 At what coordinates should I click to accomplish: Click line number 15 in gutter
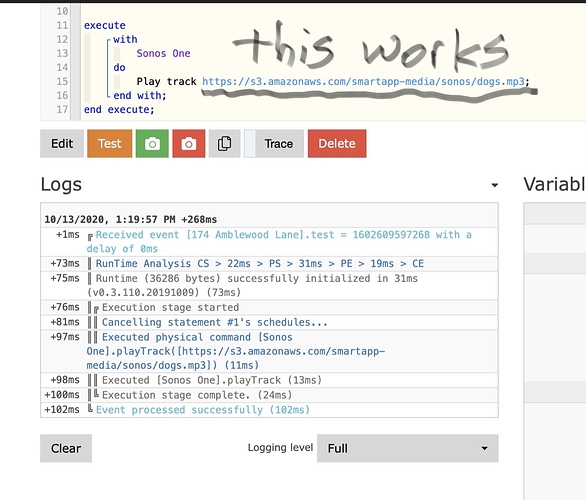click(62, 81)
